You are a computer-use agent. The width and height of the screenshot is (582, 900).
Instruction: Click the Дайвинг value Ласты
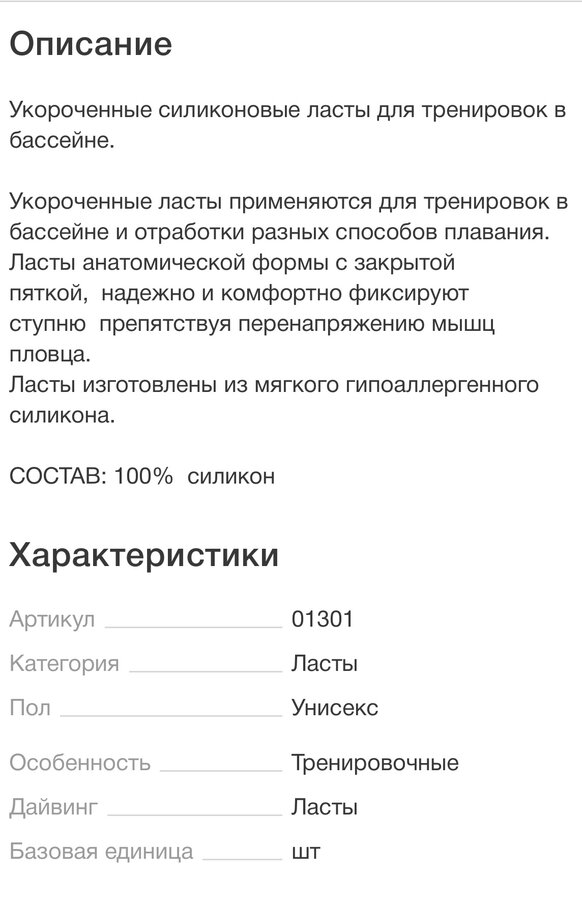coord(324,806)
